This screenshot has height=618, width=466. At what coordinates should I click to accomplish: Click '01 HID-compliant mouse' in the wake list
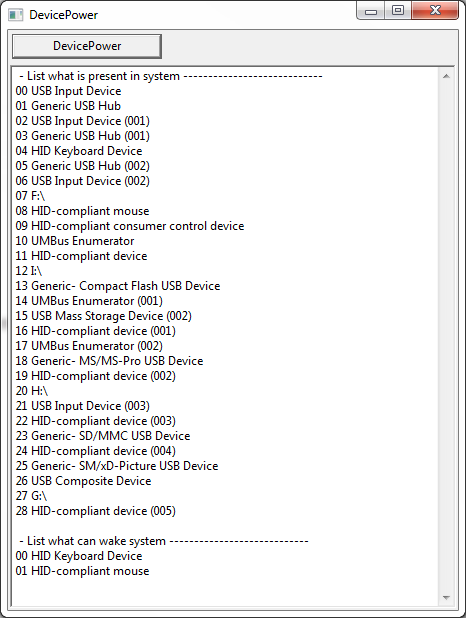(x=82, y=571)
